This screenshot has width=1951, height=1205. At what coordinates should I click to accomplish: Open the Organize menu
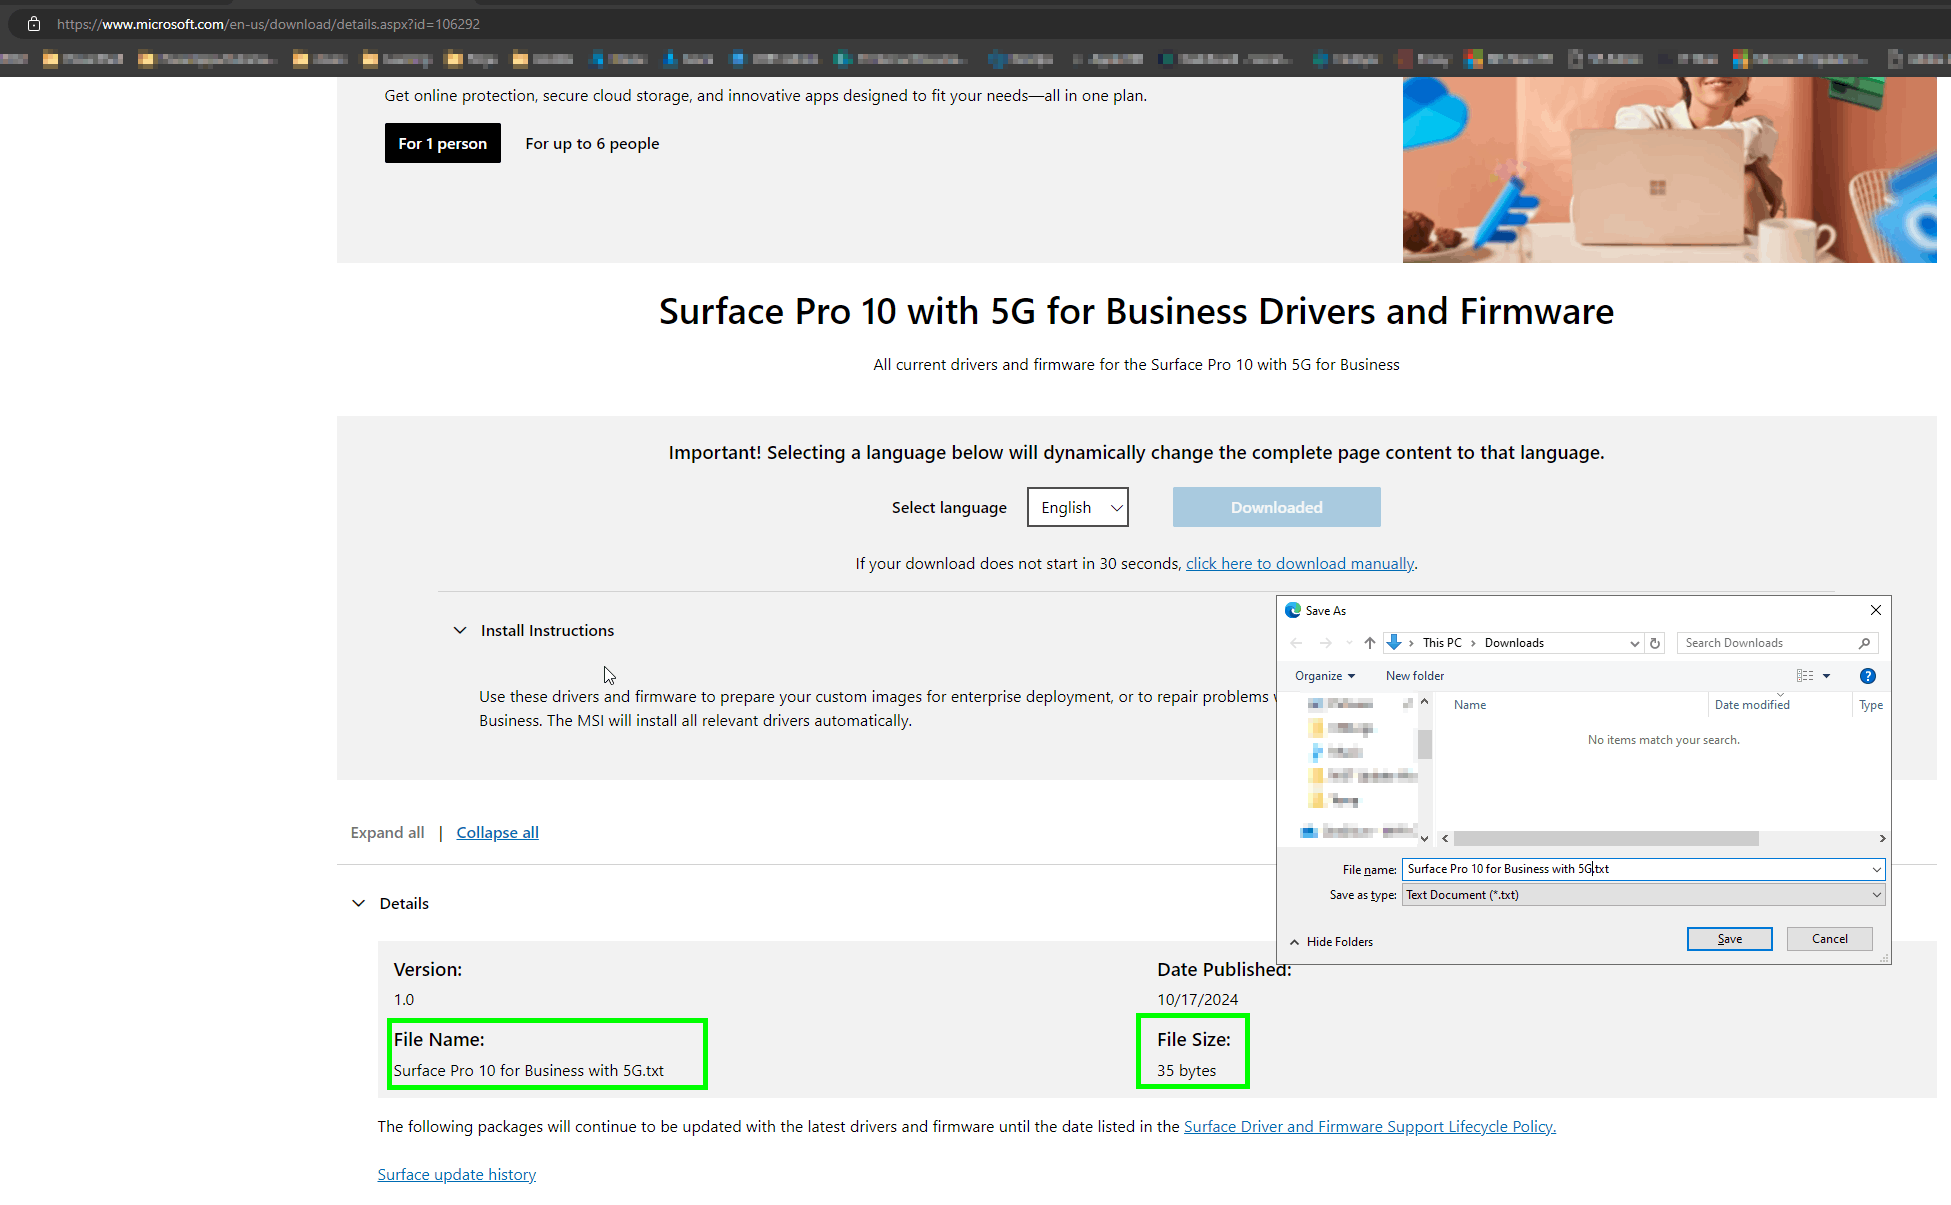pyautogui.click(x=1324, y=676)
